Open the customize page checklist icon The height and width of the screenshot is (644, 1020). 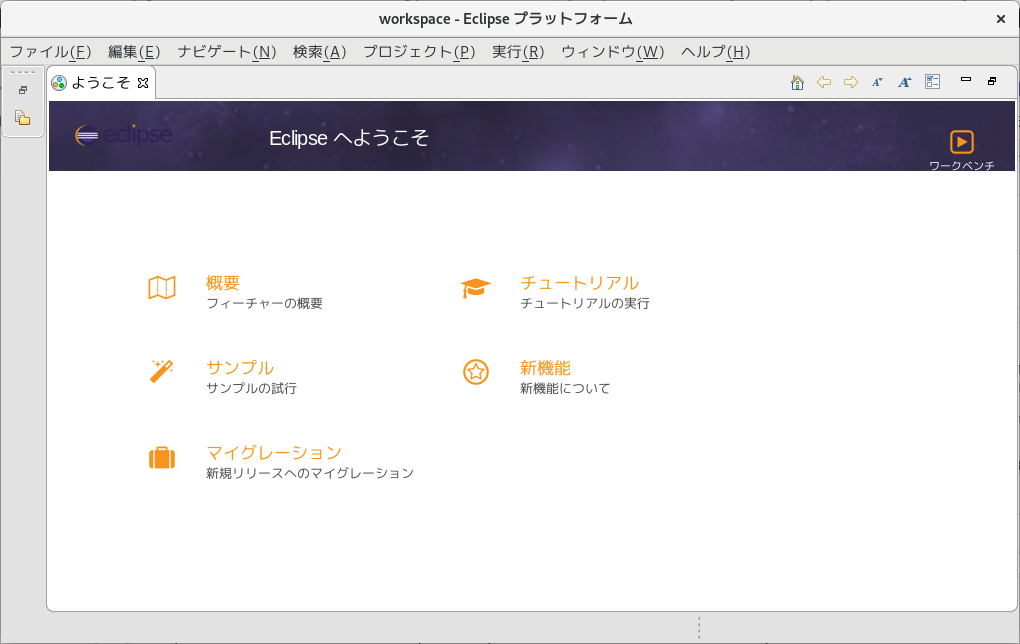tap(933, 82)
